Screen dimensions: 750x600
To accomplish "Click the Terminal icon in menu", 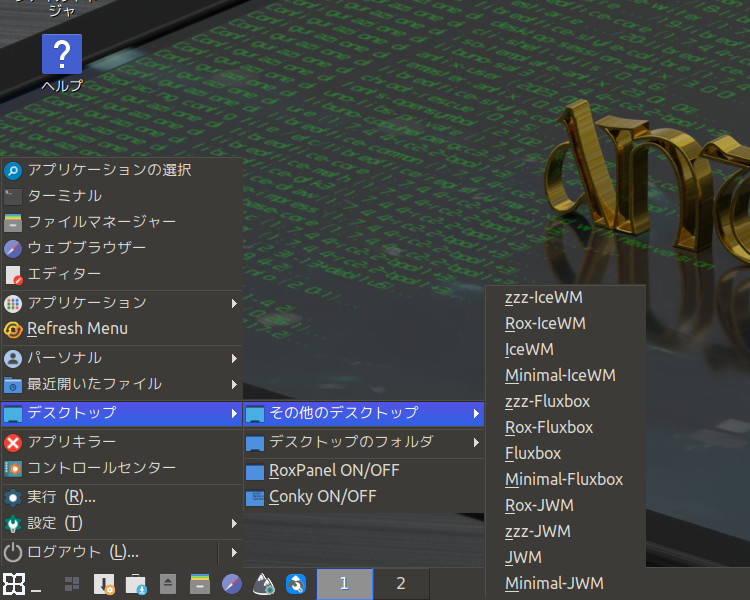I will pyautogui.click(x=13, y=196).
